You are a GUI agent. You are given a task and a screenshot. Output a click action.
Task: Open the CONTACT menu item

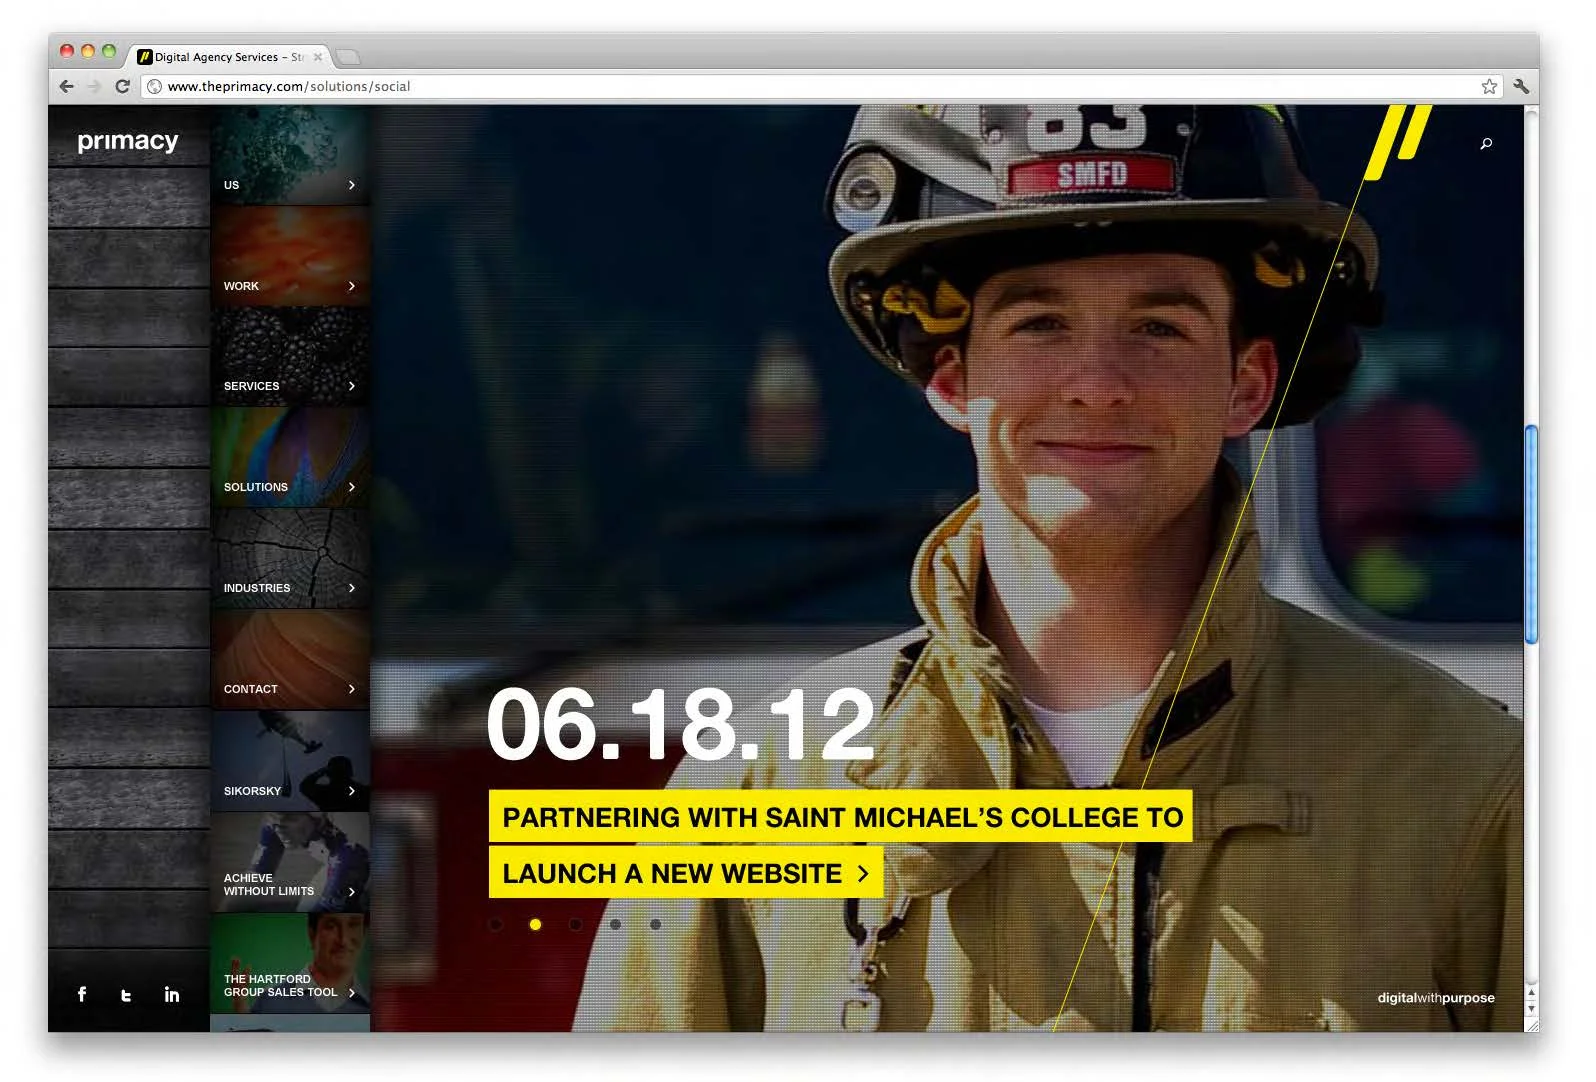(x=290, y=660)
